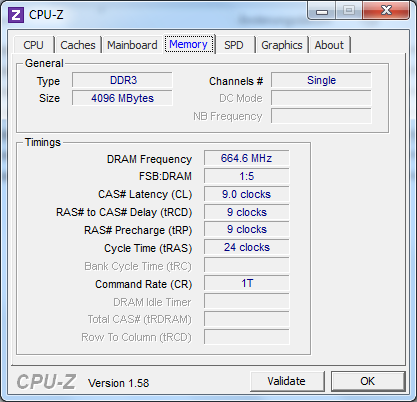
Task: Open the About tab
Action: click(x=329, y=45)
